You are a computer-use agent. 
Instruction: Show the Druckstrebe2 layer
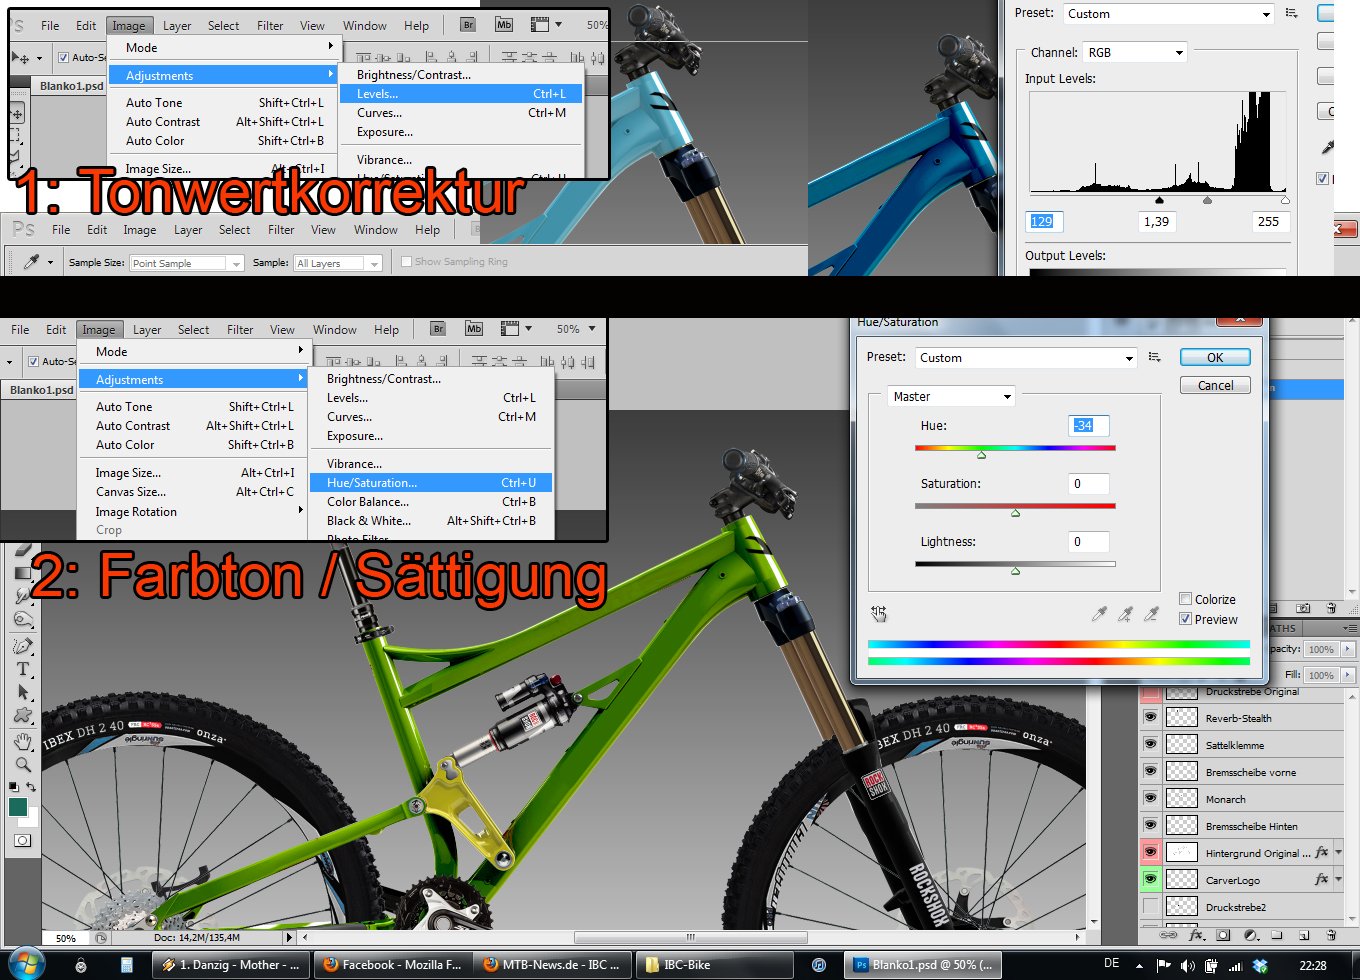click(1150, 906)
